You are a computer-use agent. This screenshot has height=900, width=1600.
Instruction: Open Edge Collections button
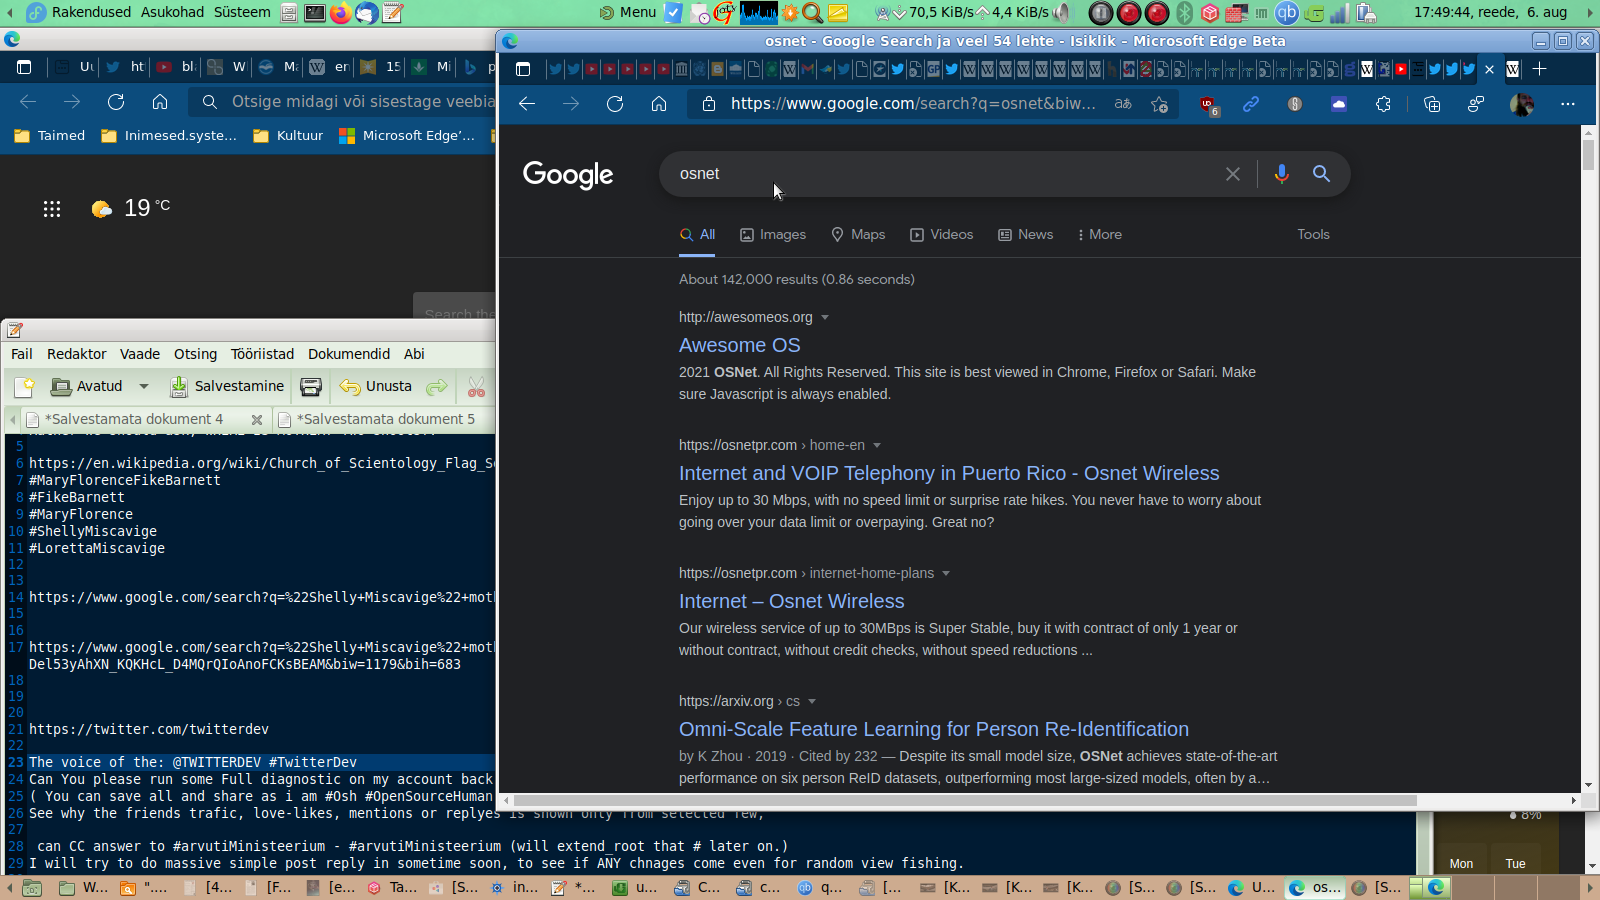click(x=1431, y=104)
